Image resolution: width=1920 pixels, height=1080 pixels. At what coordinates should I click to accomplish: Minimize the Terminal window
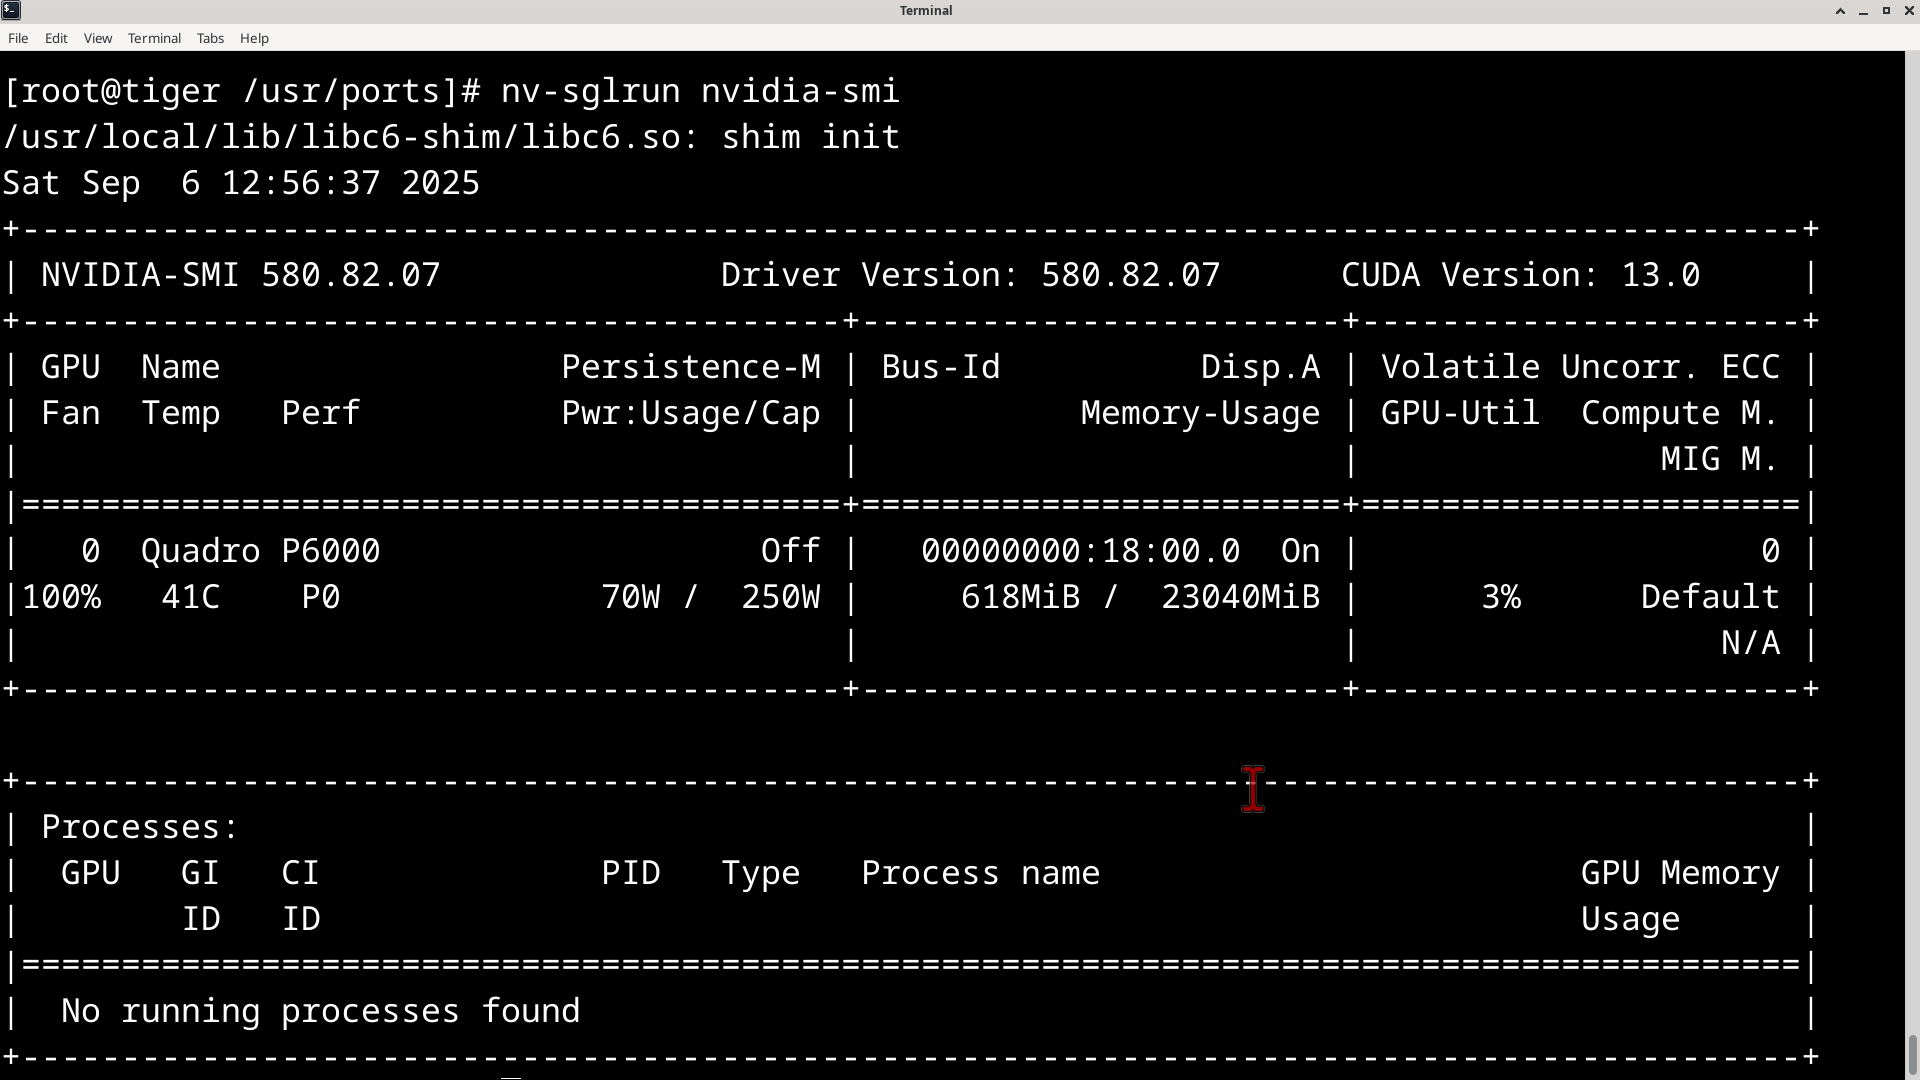(1863, 11)
